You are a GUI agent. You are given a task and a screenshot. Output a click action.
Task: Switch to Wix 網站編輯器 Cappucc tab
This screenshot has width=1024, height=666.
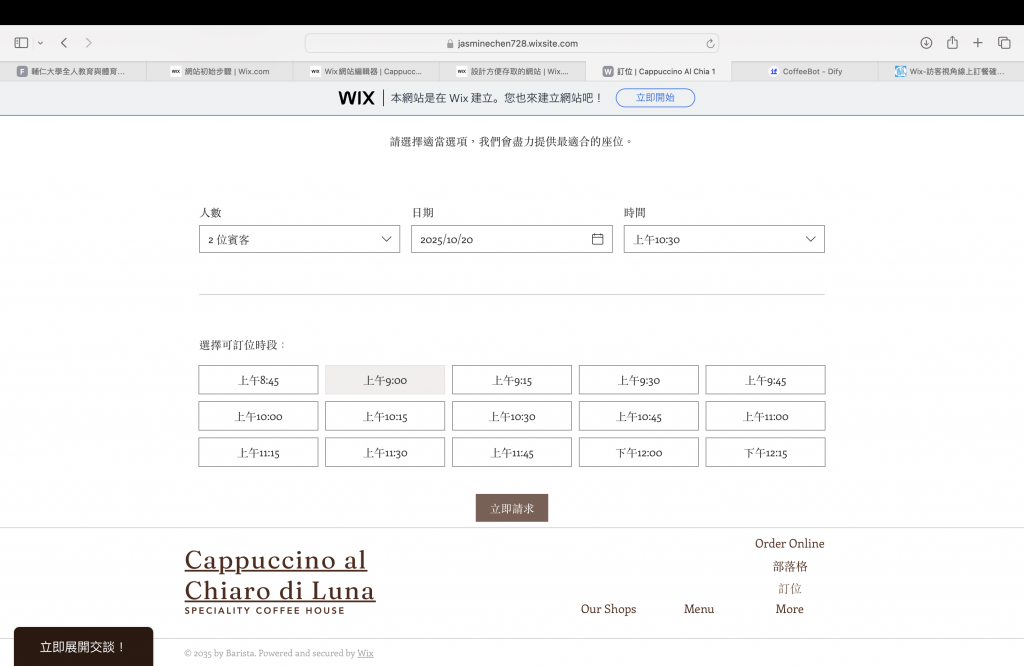(366, 71)
